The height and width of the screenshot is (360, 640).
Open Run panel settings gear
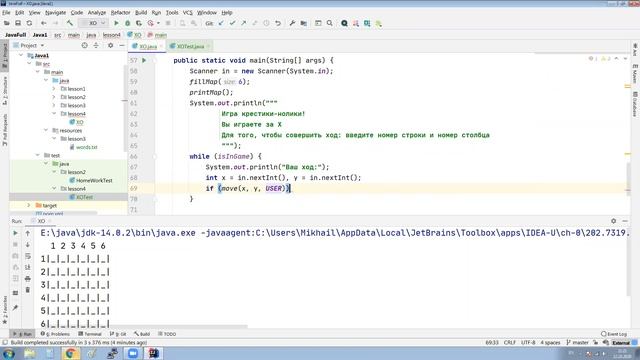(613, 221)
